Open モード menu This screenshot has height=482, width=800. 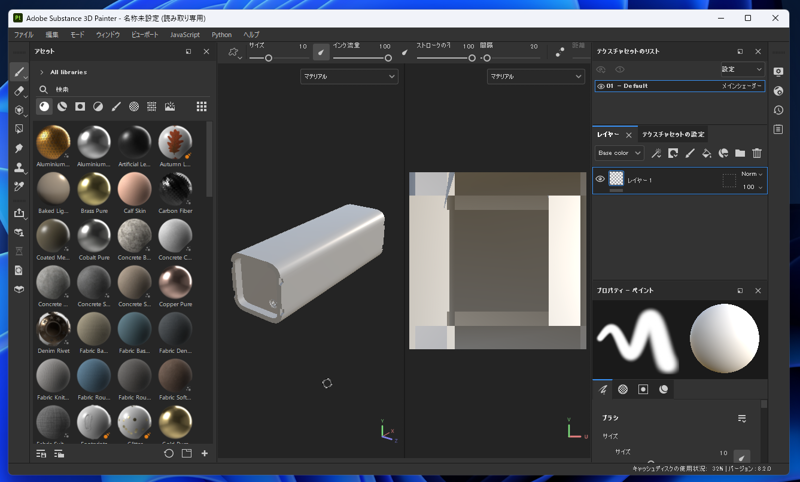pos(77,35)
